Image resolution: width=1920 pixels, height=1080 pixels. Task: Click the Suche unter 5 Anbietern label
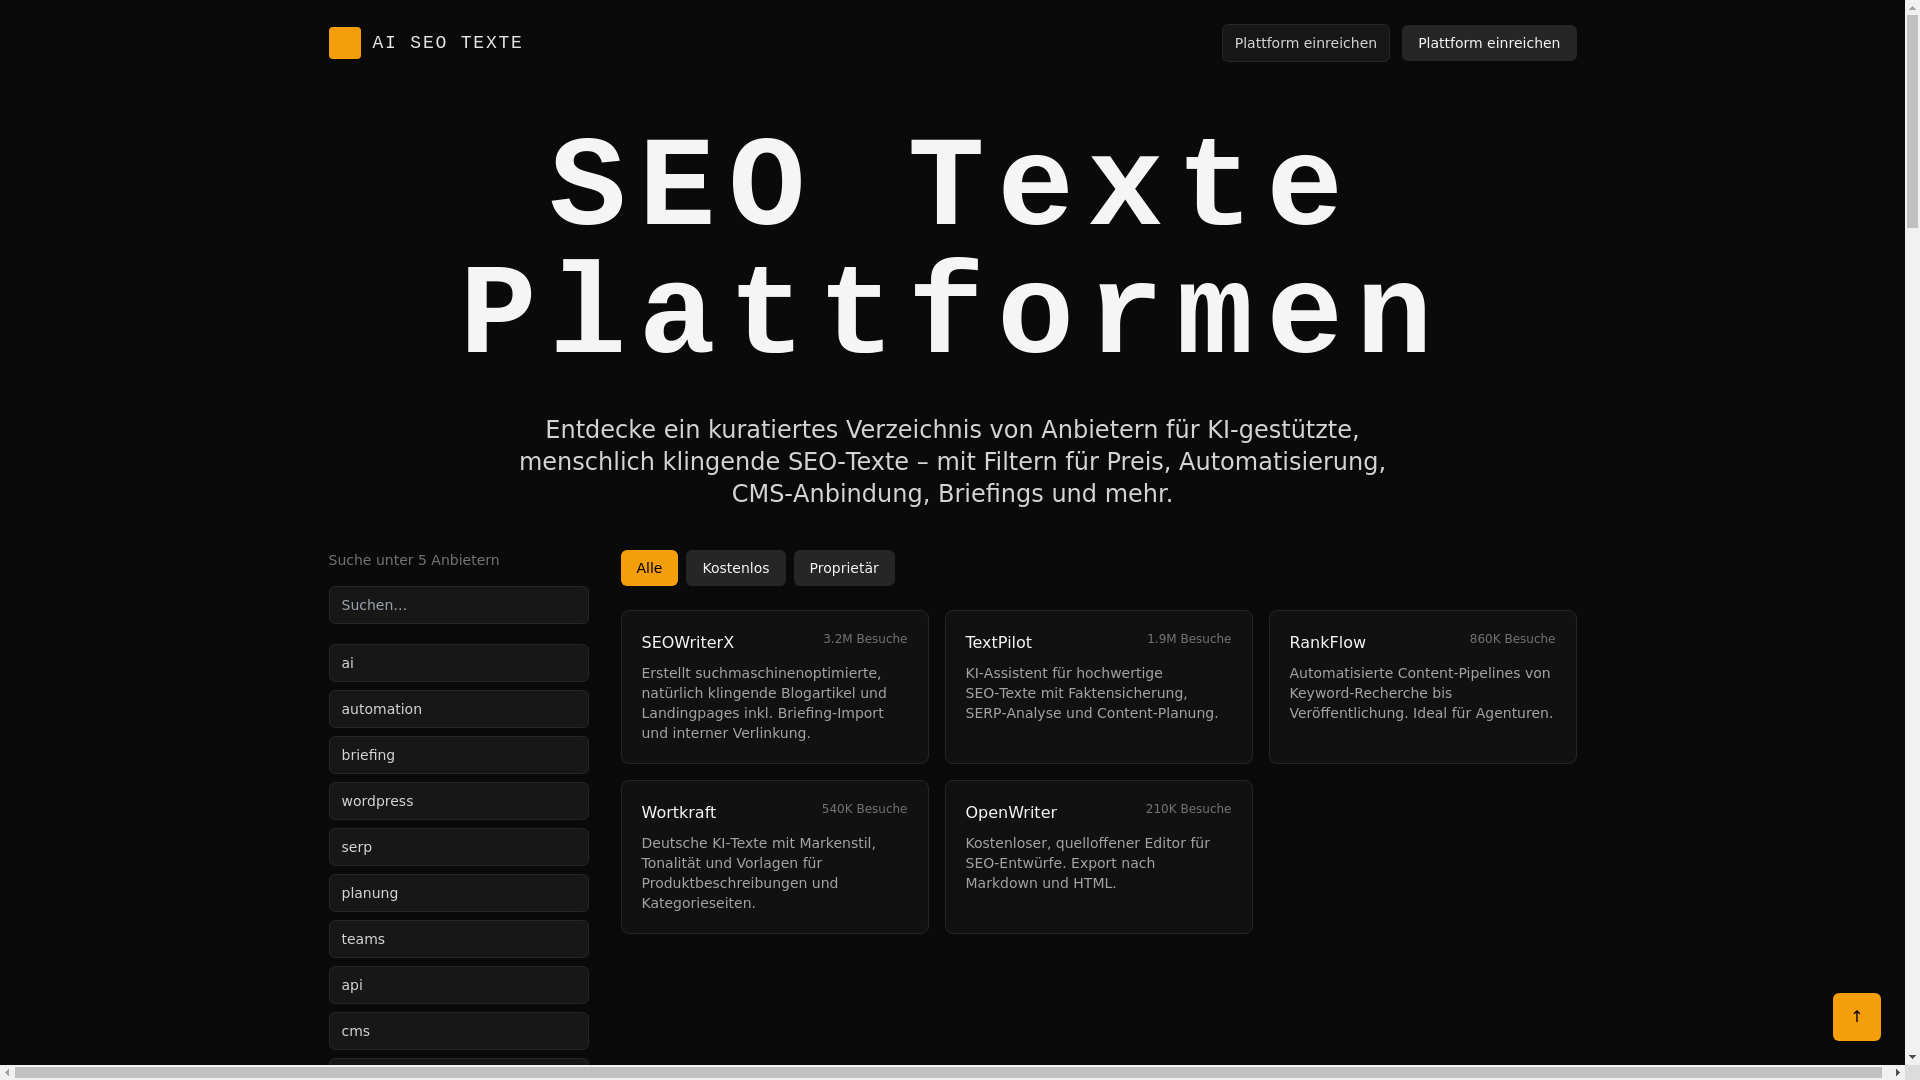(x=414, y=560)
